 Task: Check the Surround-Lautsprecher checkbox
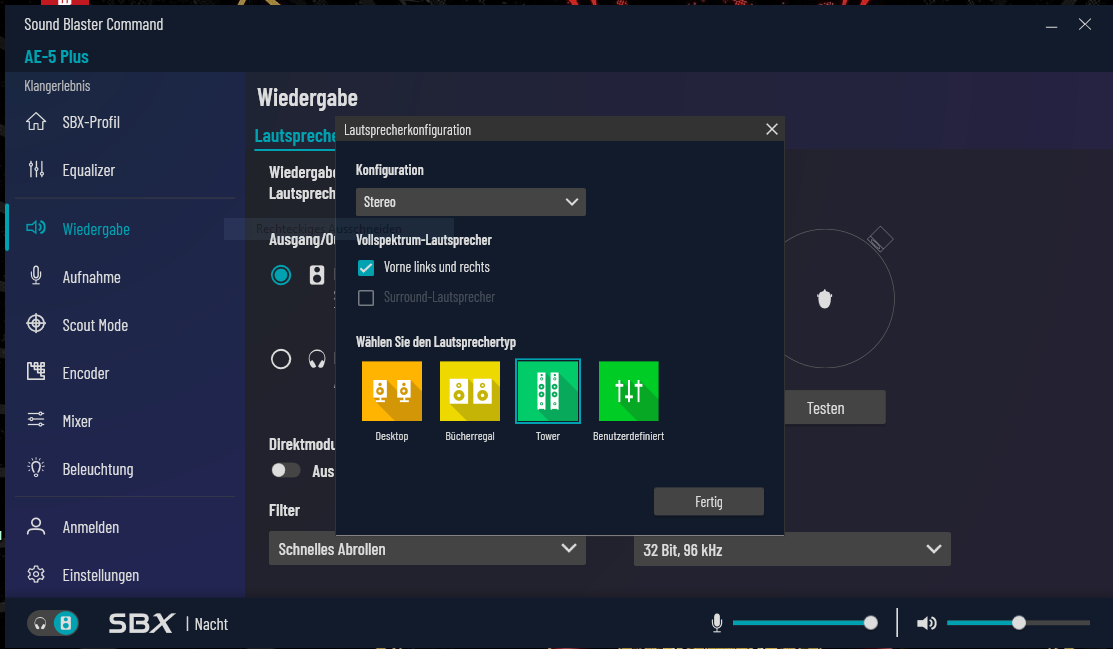(x=366, y=298)
